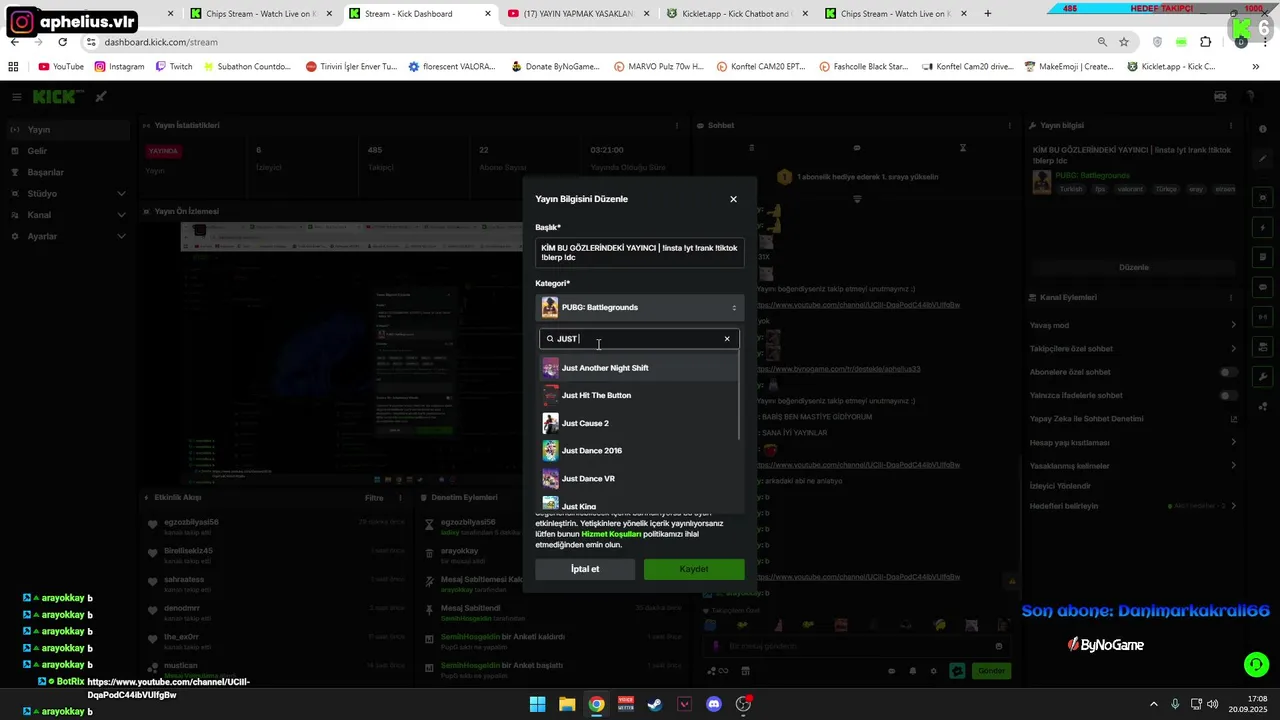Screen dimensions: 1280x720
Task: Open browser extensions puzzle icon
Action: (1205, 42)
